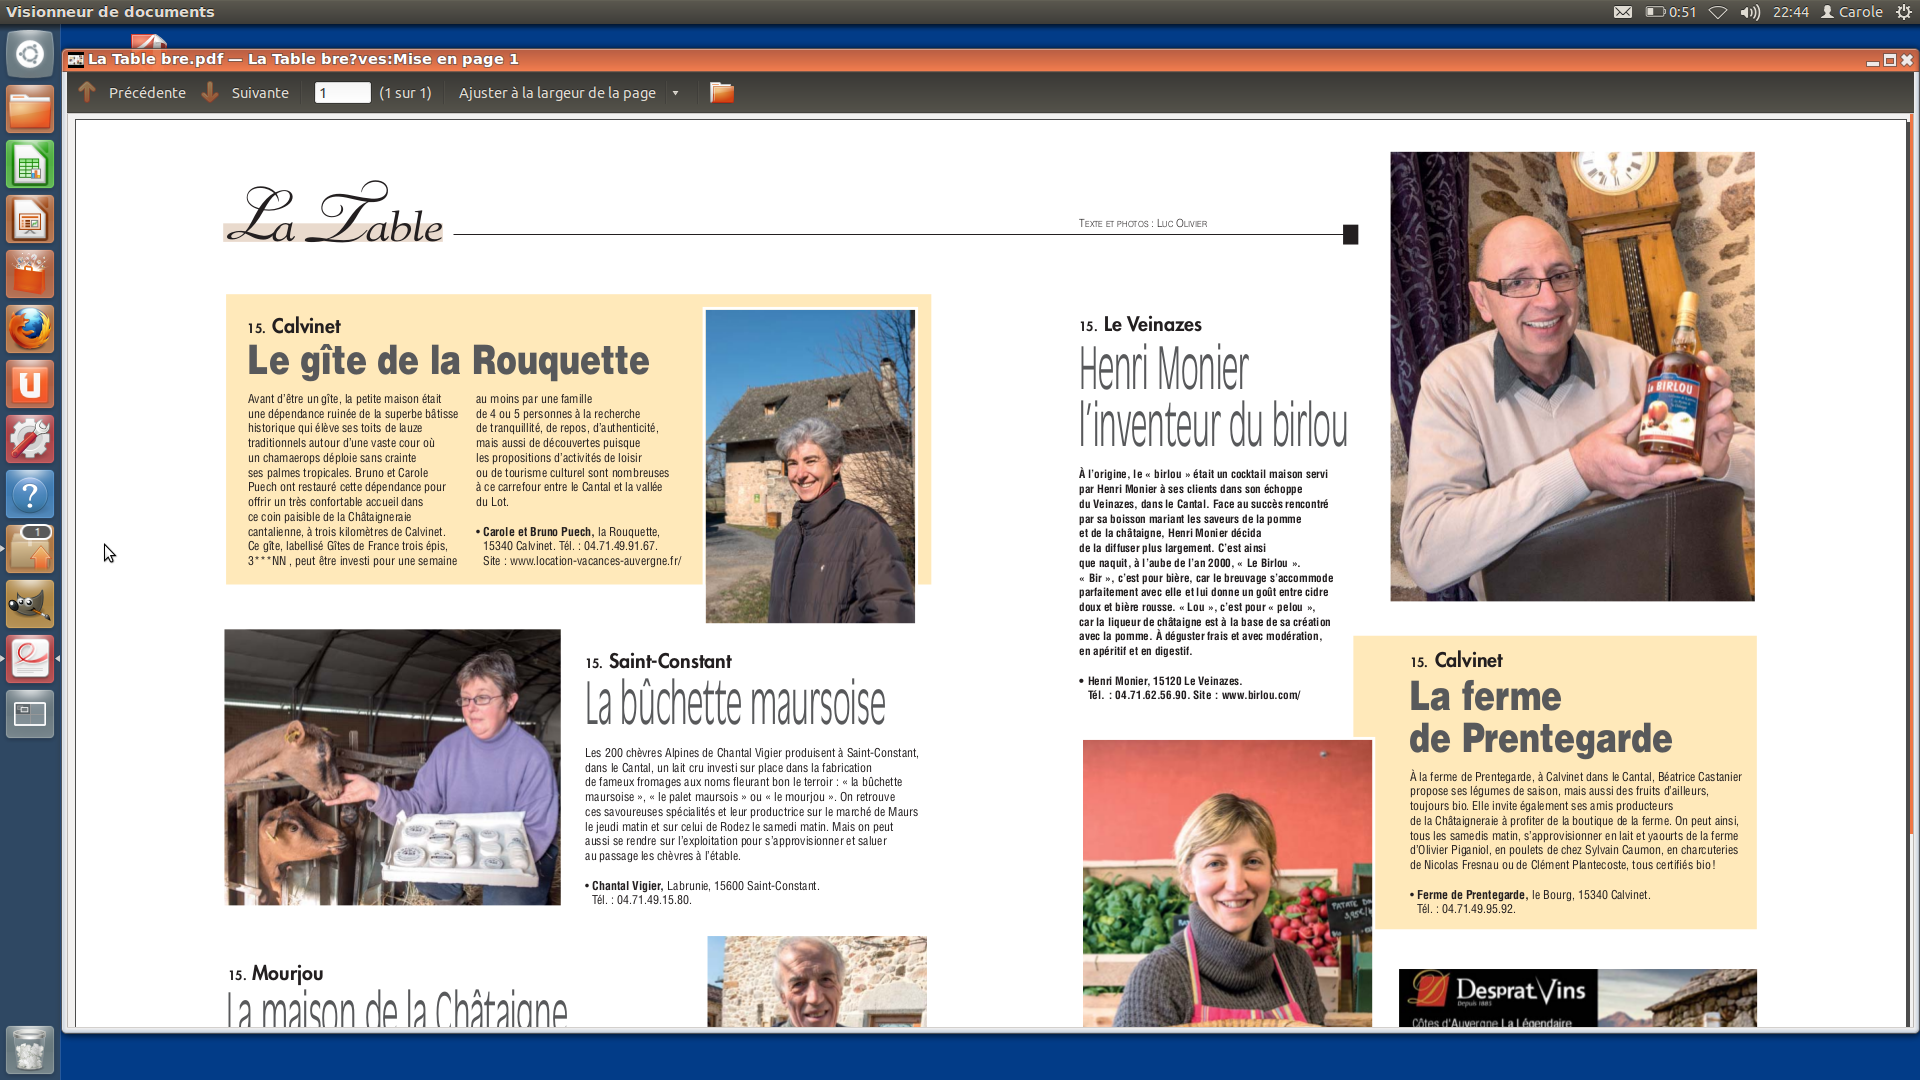Click 'Texte et photos : Luc Olivier' credit
This screenshot has height=1080, width=1920.
pos(1142,224)
